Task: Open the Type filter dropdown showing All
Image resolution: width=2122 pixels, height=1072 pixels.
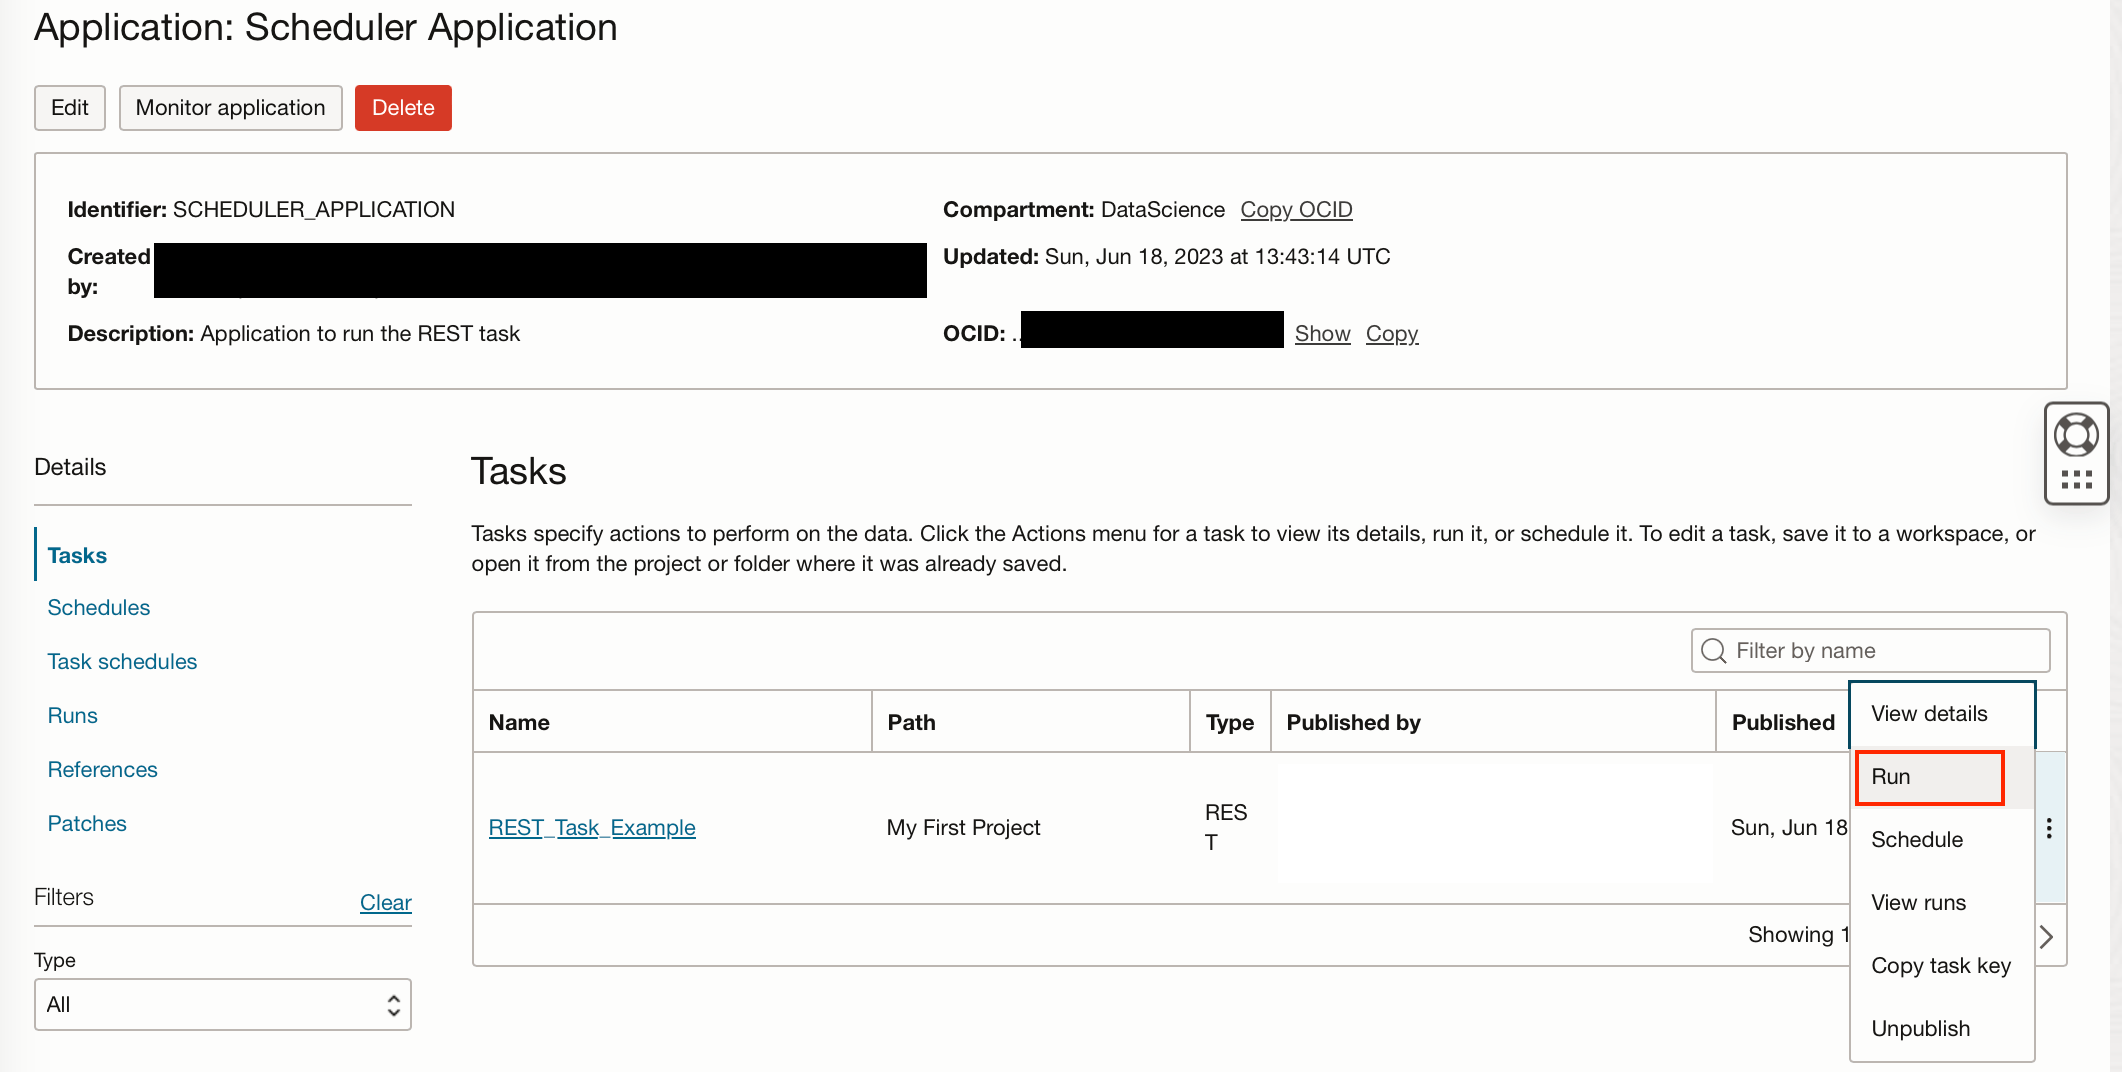Action: pos(222,1004)
